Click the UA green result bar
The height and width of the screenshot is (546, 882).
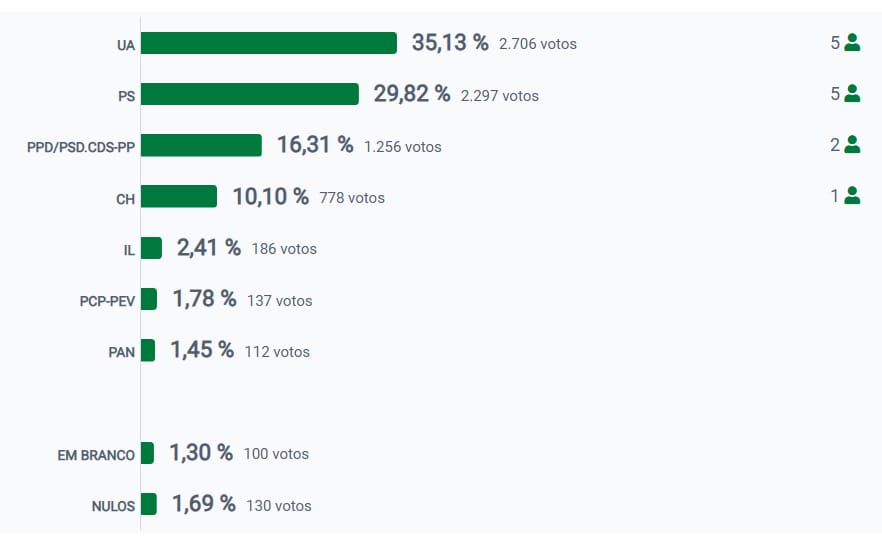pyautogui.click(x=269, y=43)
